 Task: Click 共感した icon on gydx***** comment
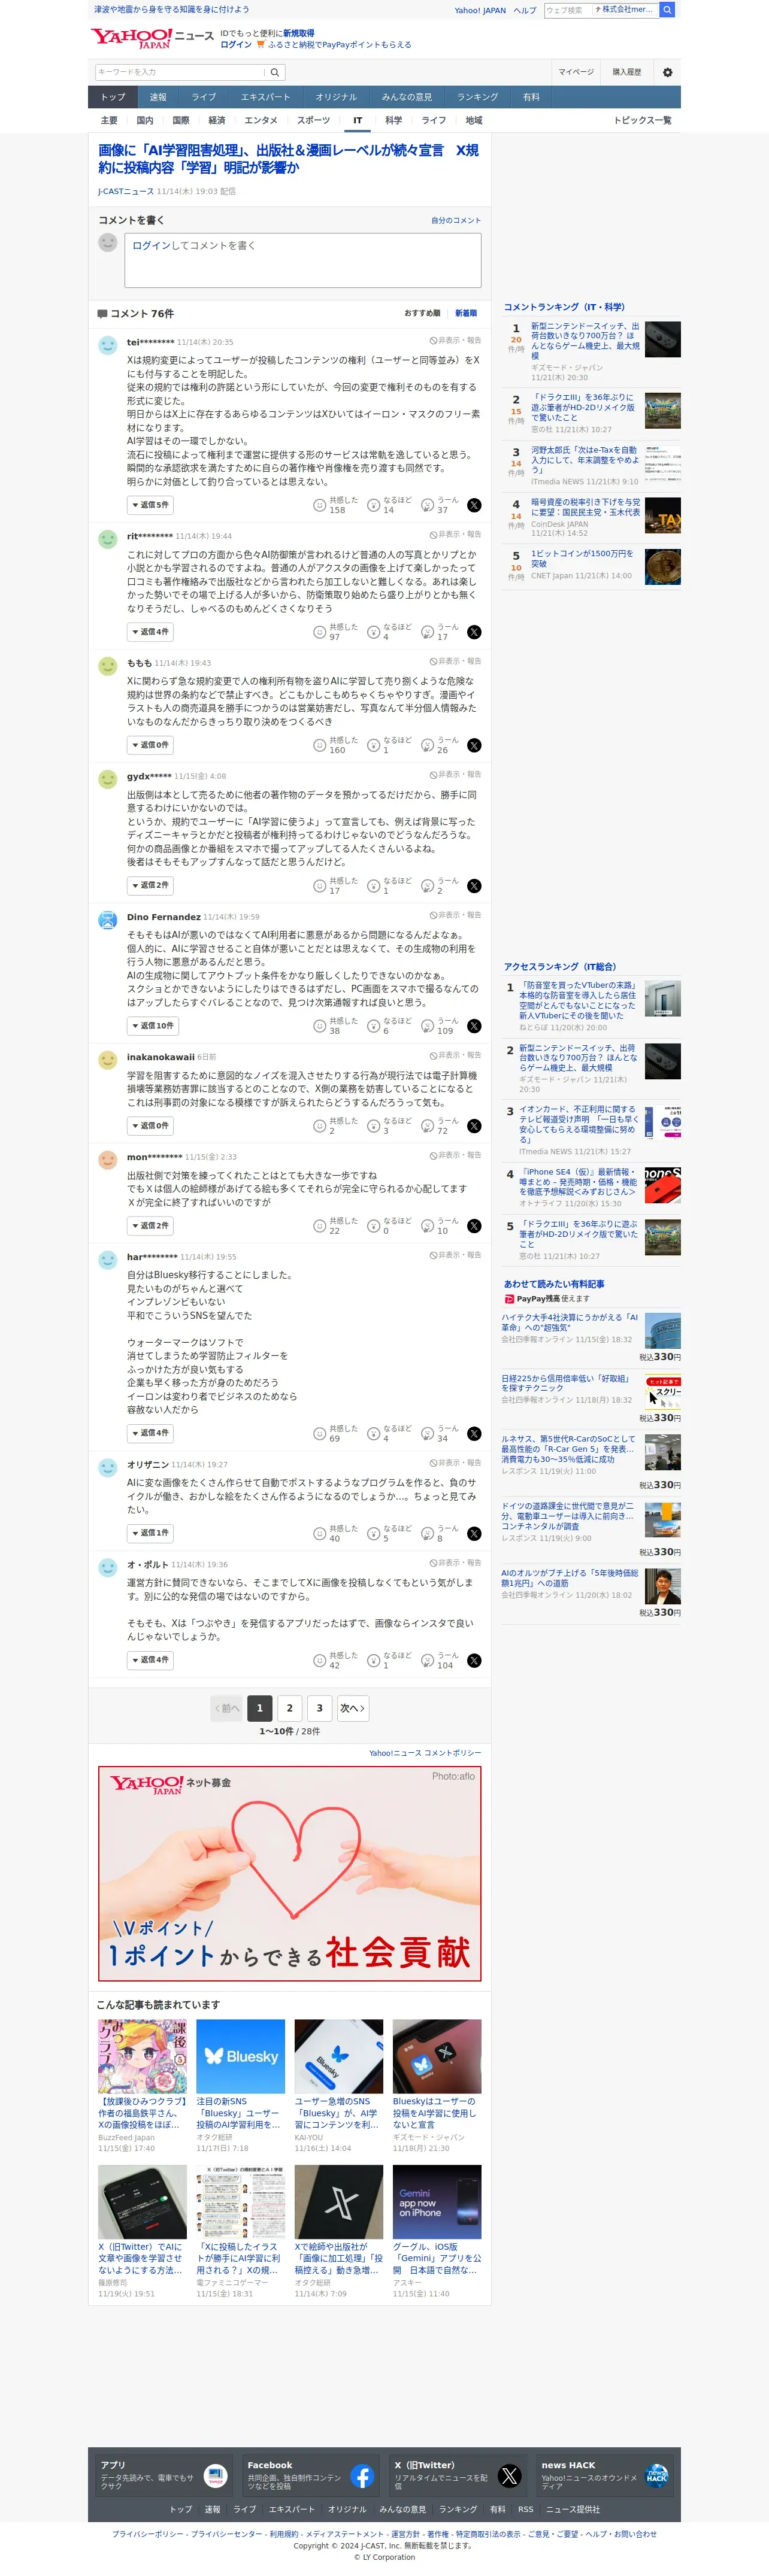(320, 886)
